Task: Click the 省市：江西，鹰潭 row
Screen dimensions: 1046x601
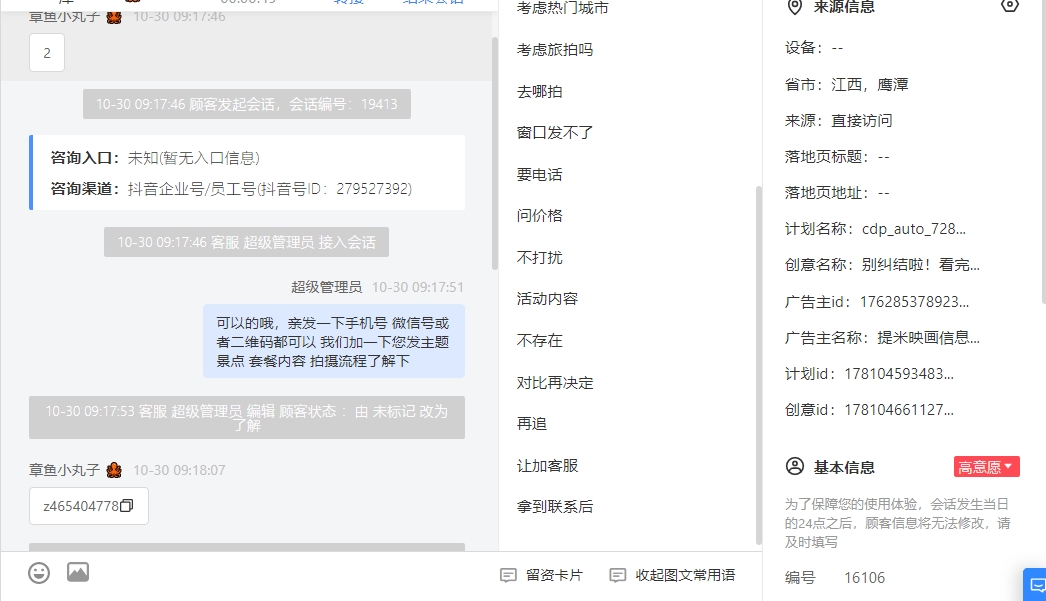Action: point(847,85)
